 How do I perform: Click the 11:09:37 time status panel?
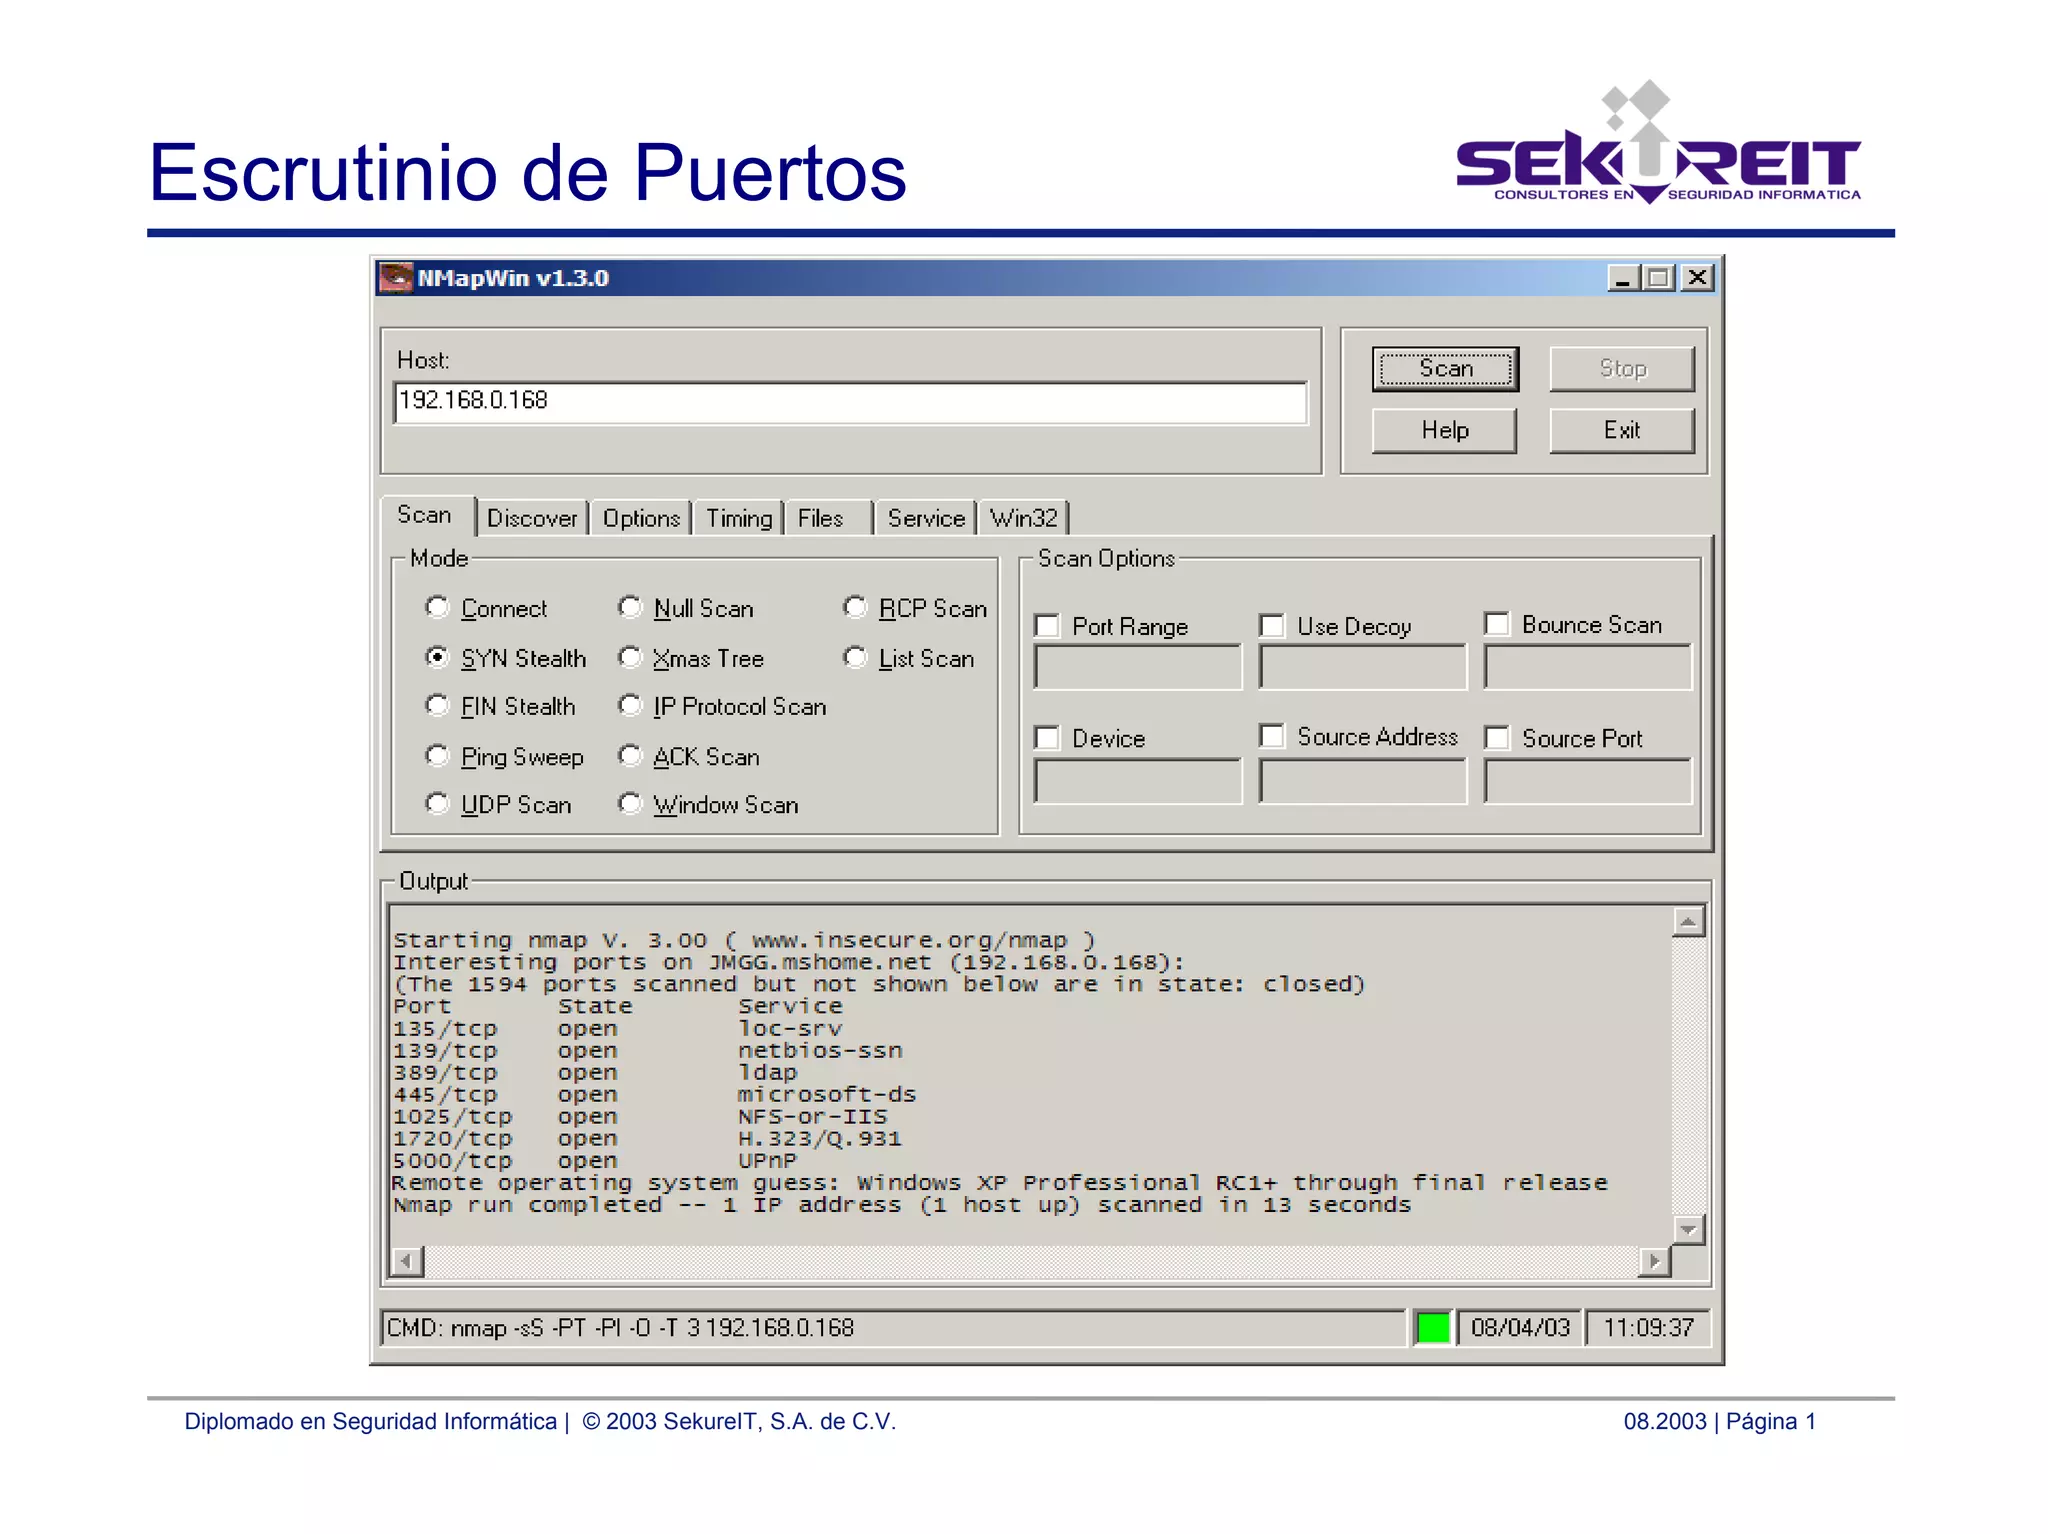click(1649, 1327)
